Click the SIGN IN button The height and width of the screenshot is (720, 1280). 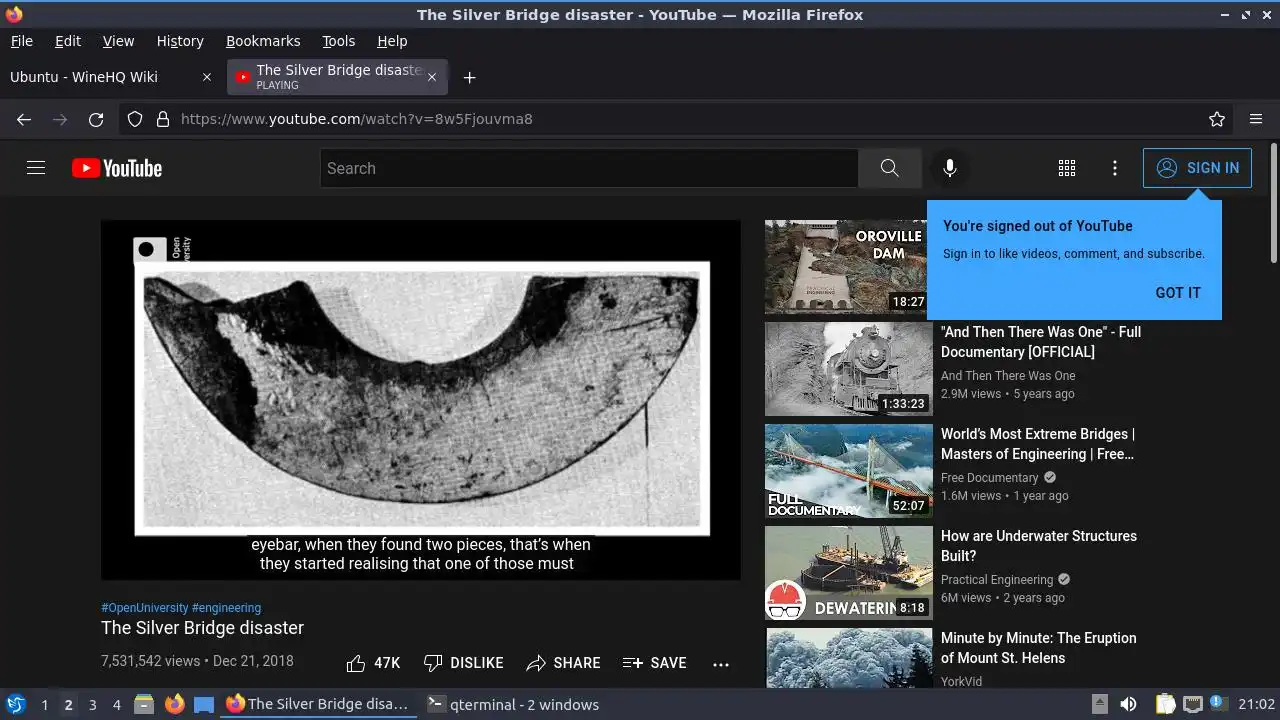coord(1197,168)
